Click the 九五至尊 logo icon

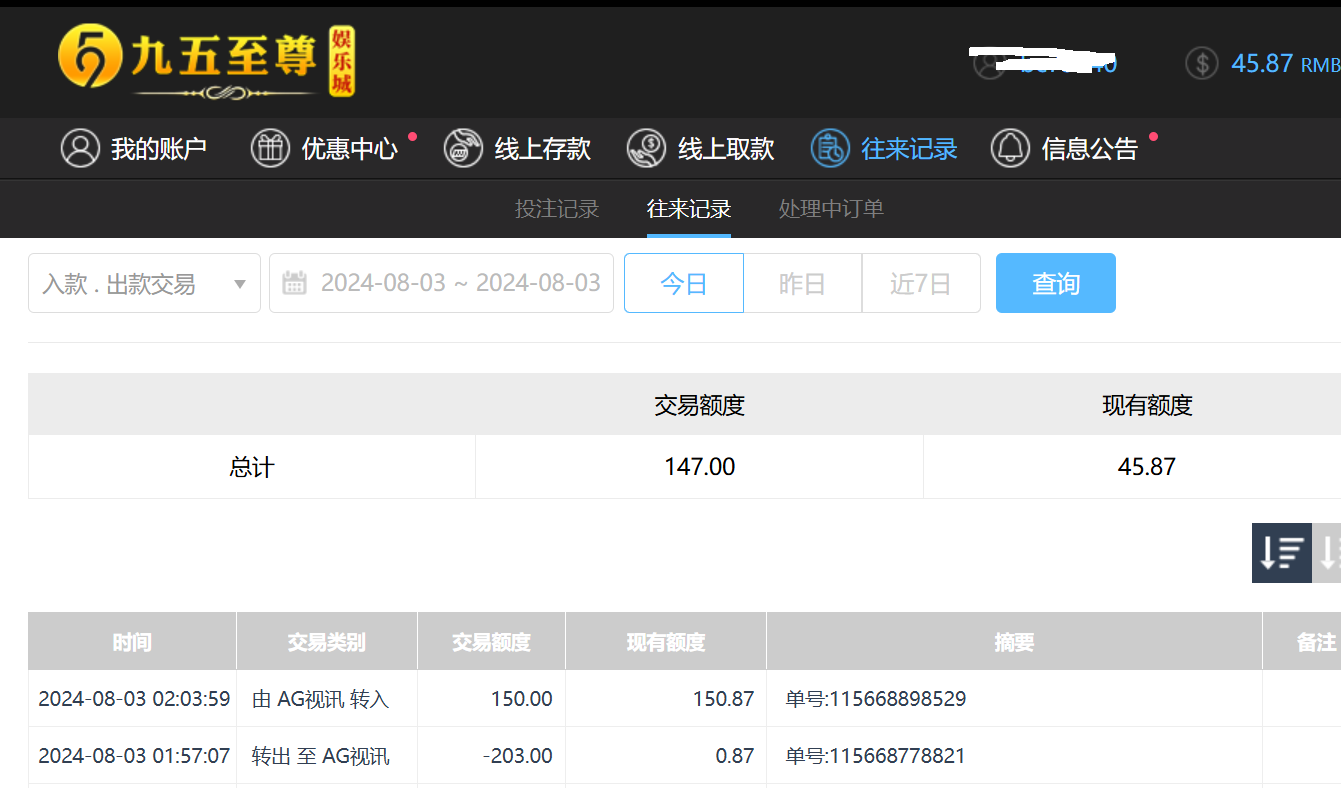90,56
